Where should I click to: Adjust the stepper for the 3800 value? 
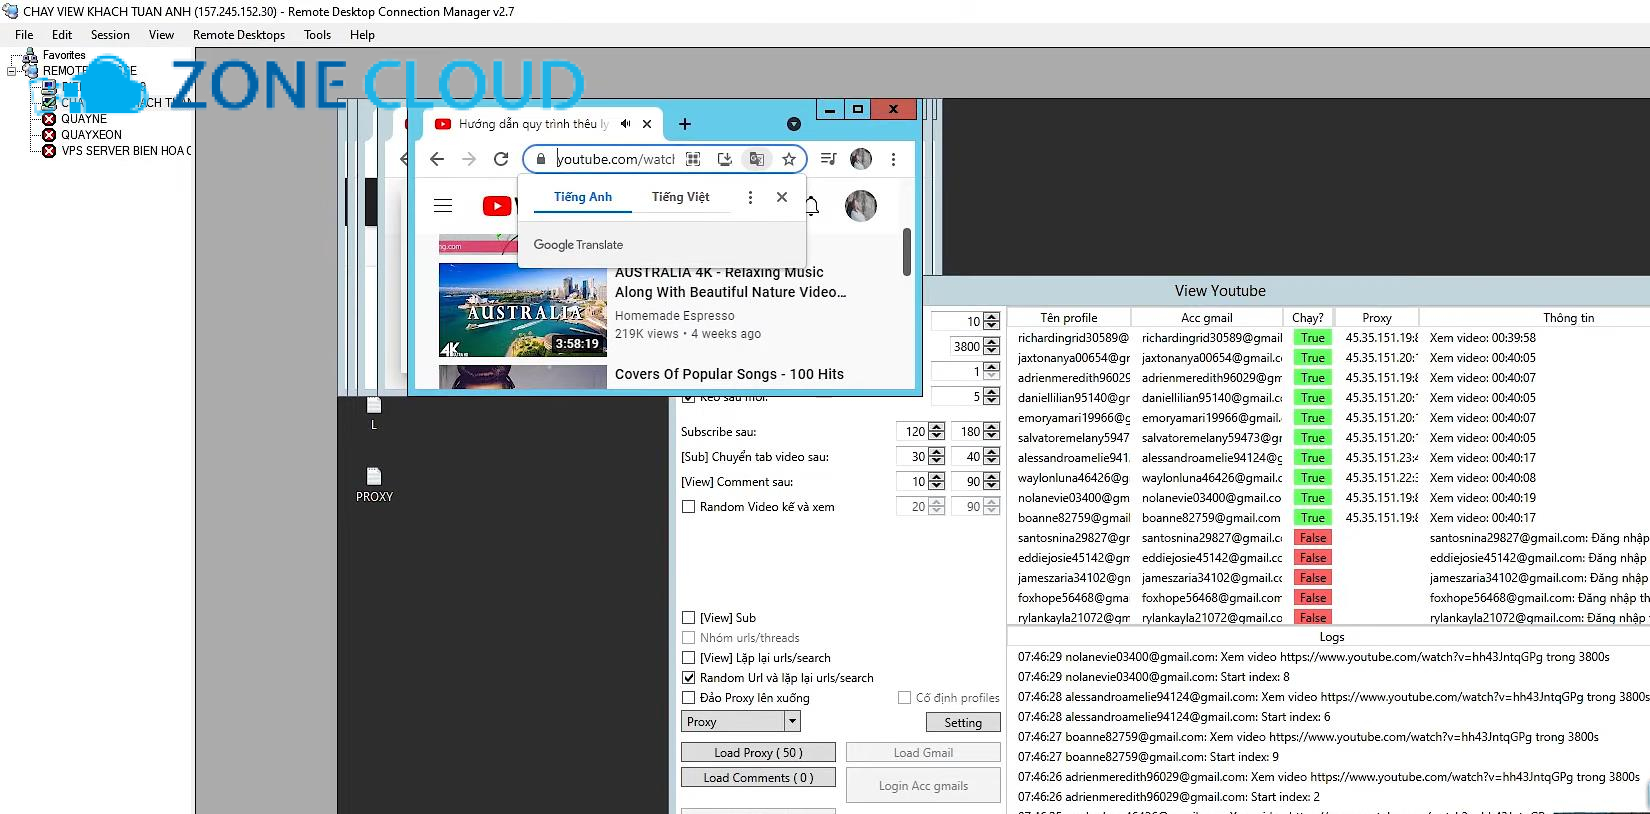[x=991, y=346]
